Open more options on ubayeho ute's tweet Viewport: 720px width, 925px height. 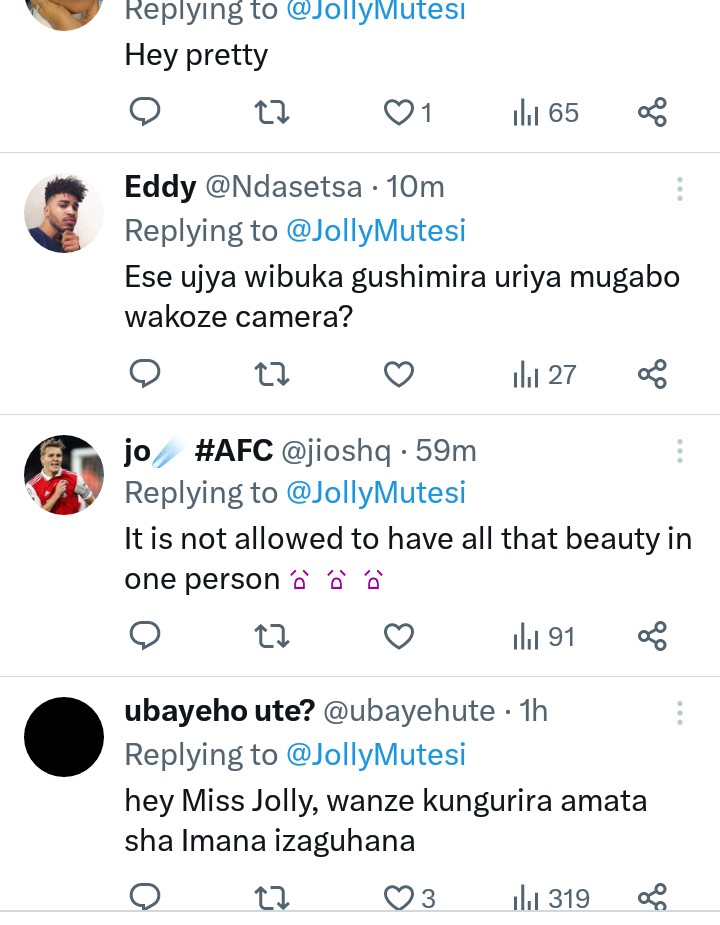(x=680, y=712)
